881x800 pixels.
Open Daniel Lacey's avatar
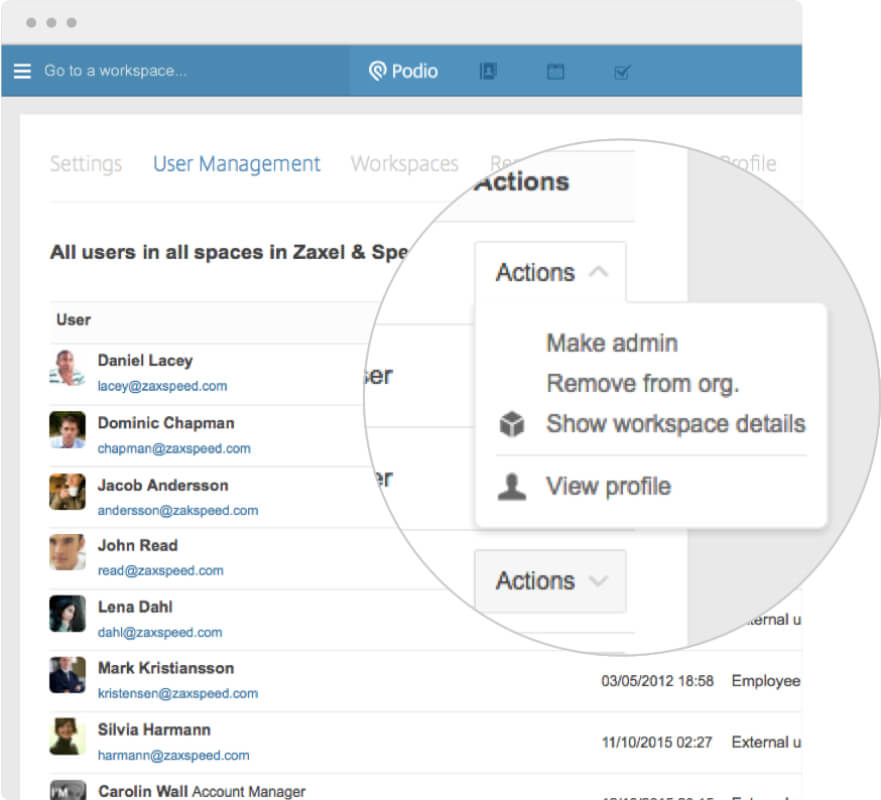[67, 368]
